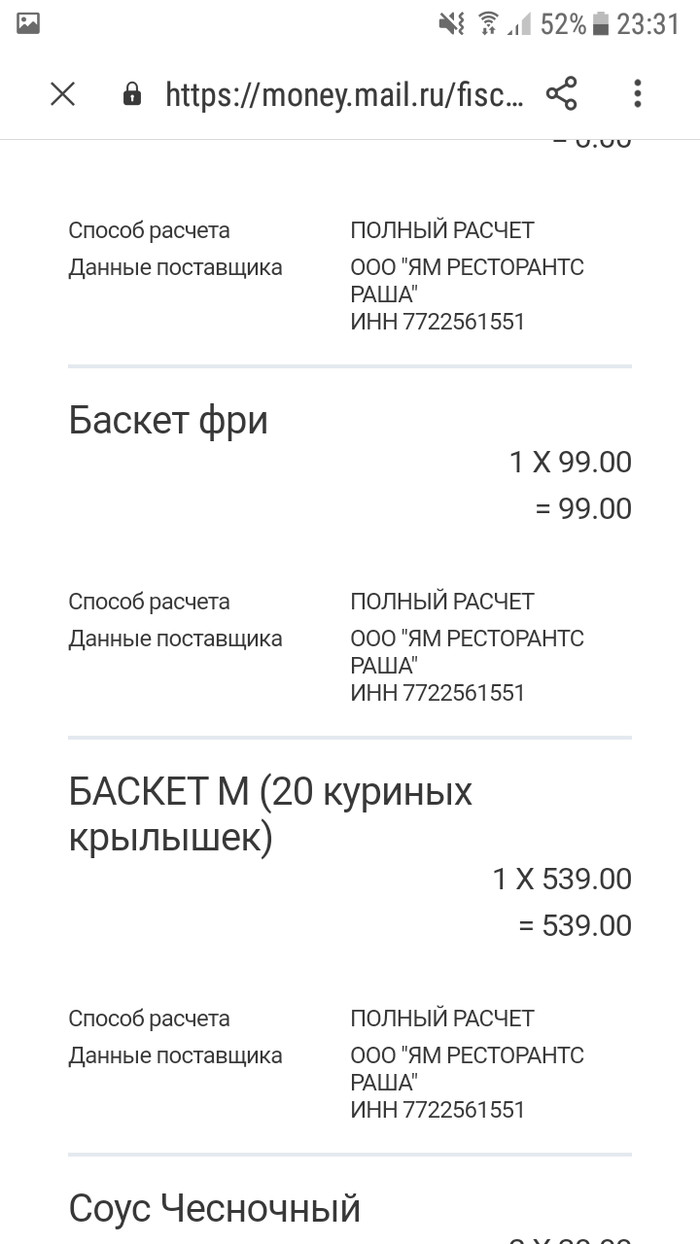Open the share icon in toolbar
700x1244 pixels.
click(x=562, y=94)
